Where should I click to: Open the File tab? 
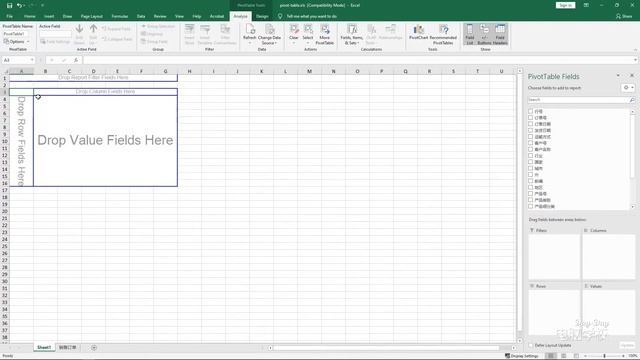click(9, 16)
